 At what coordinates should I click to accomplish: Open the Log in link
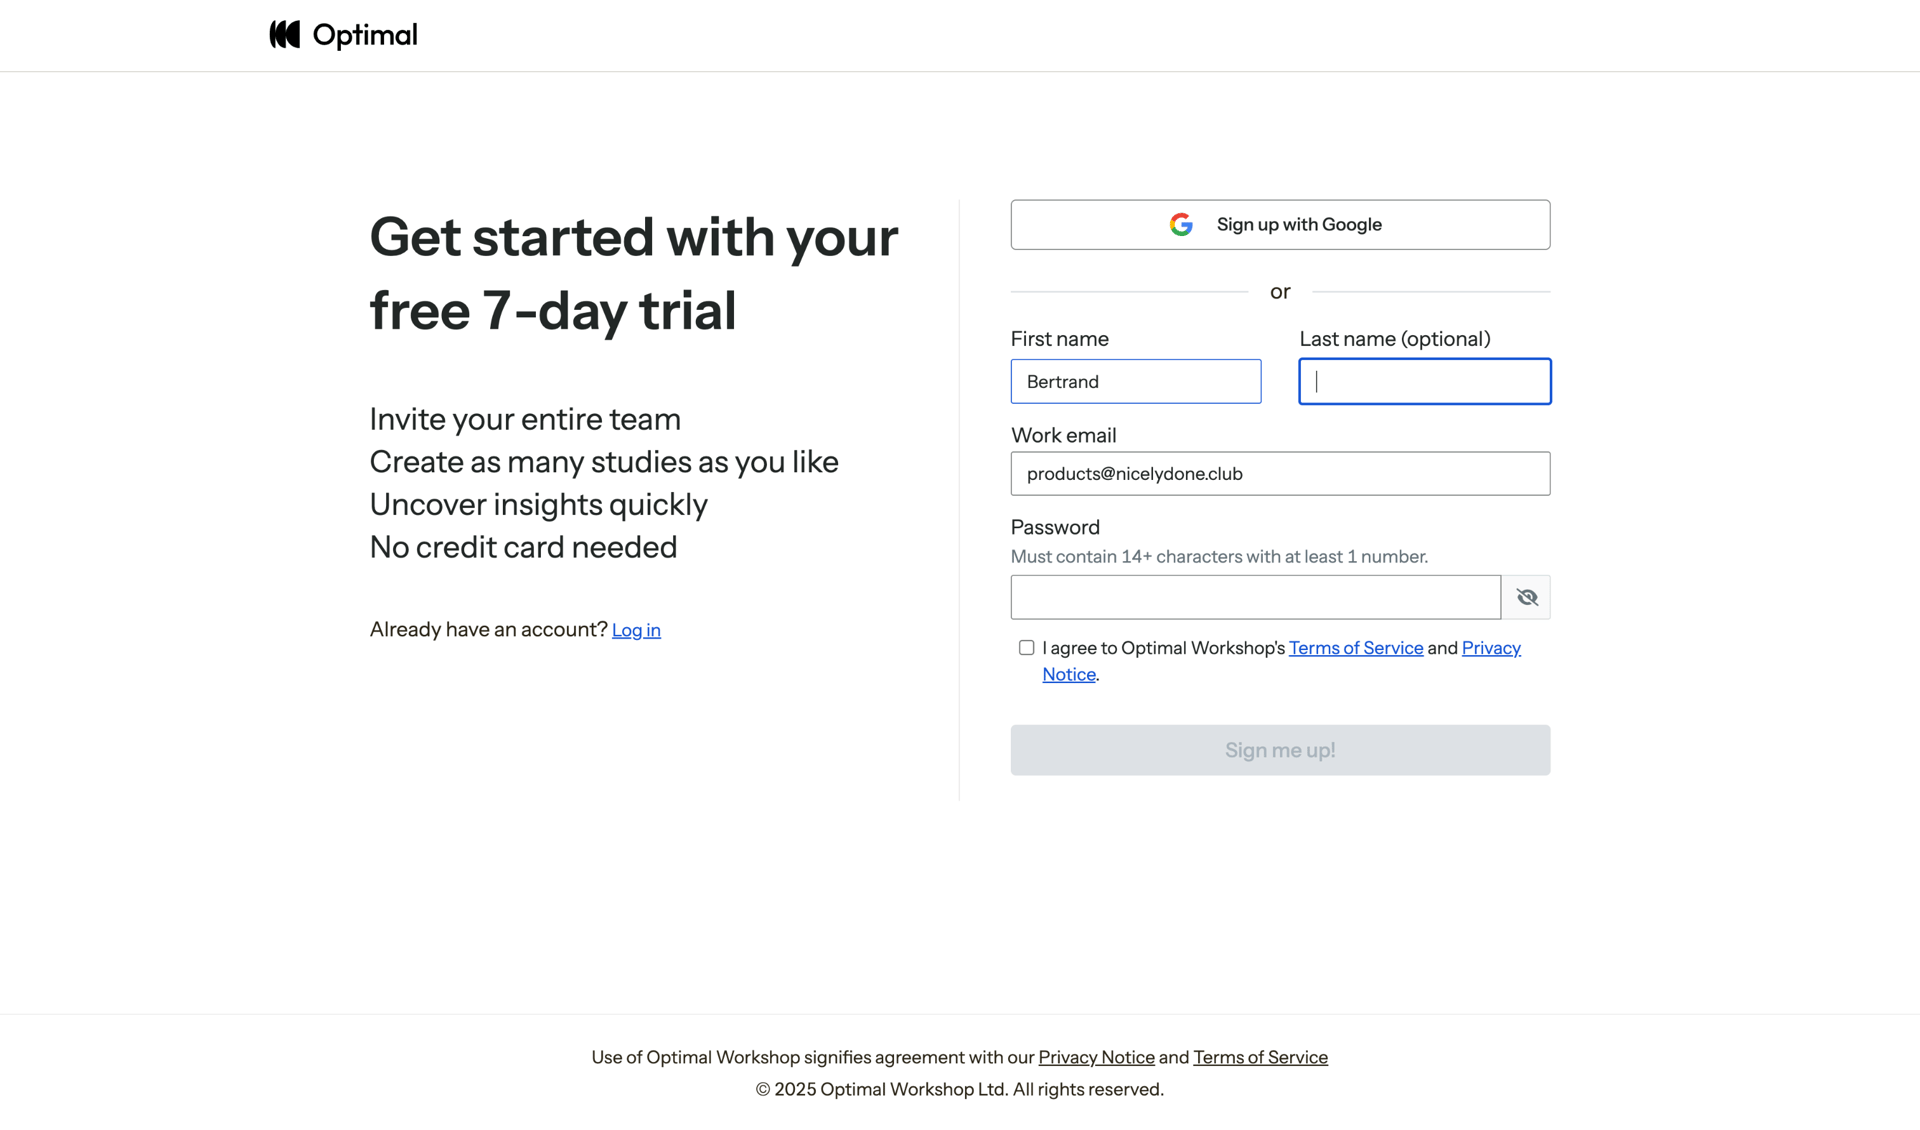pyautogui.click(x=636, y=630)
